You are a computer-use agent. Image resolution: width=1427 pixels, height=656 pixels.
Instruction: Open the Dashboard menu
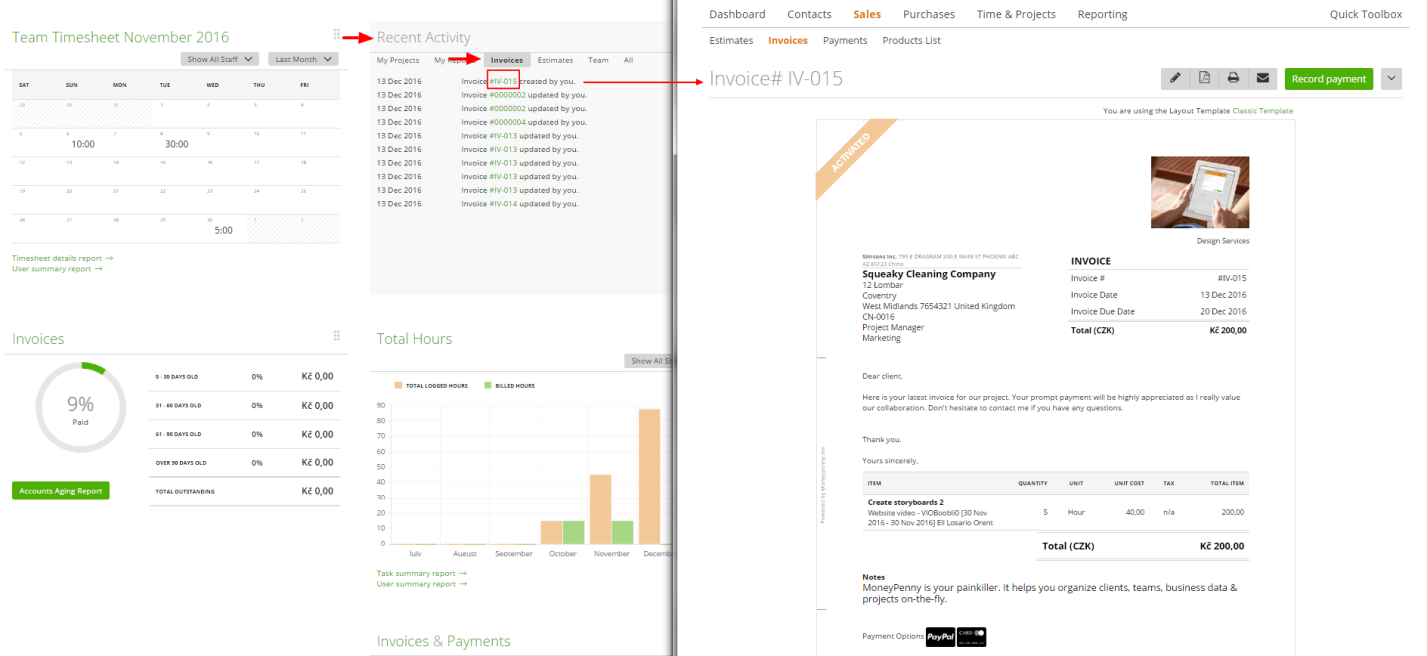[737, 14]
